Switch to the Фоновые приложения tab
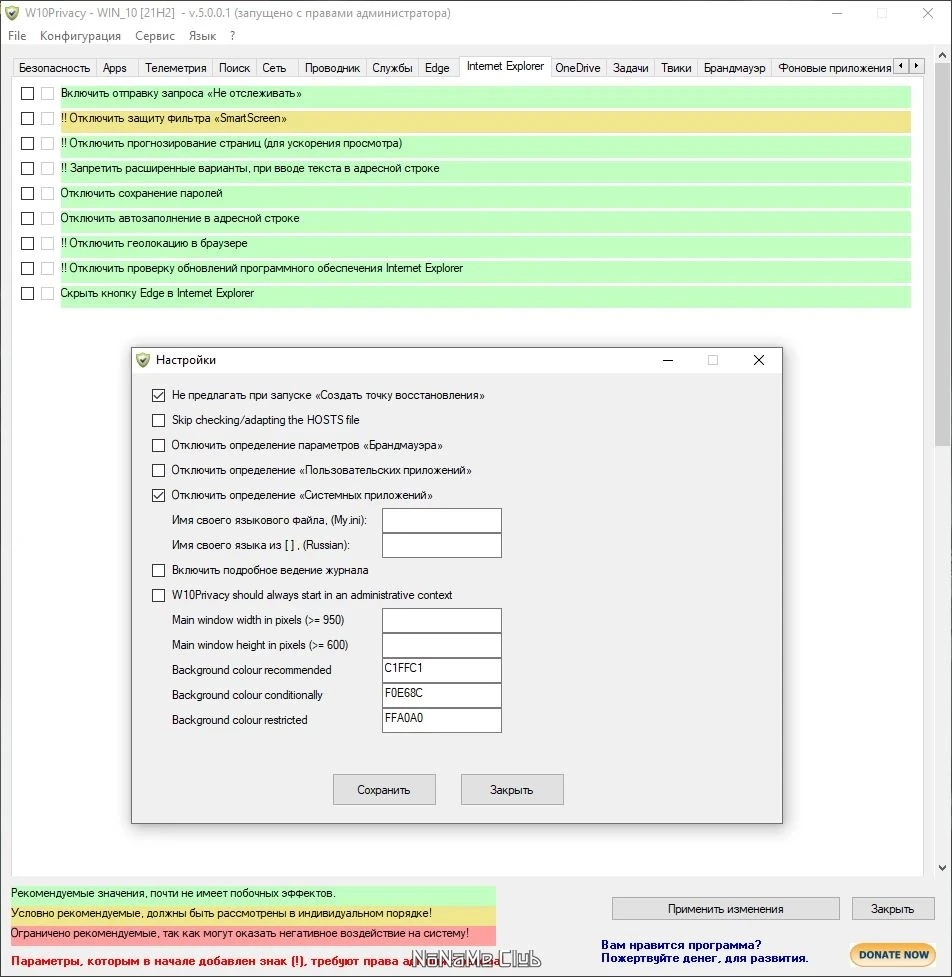The width and height of the screenshot is (952, 977). (x=834, y=68)
